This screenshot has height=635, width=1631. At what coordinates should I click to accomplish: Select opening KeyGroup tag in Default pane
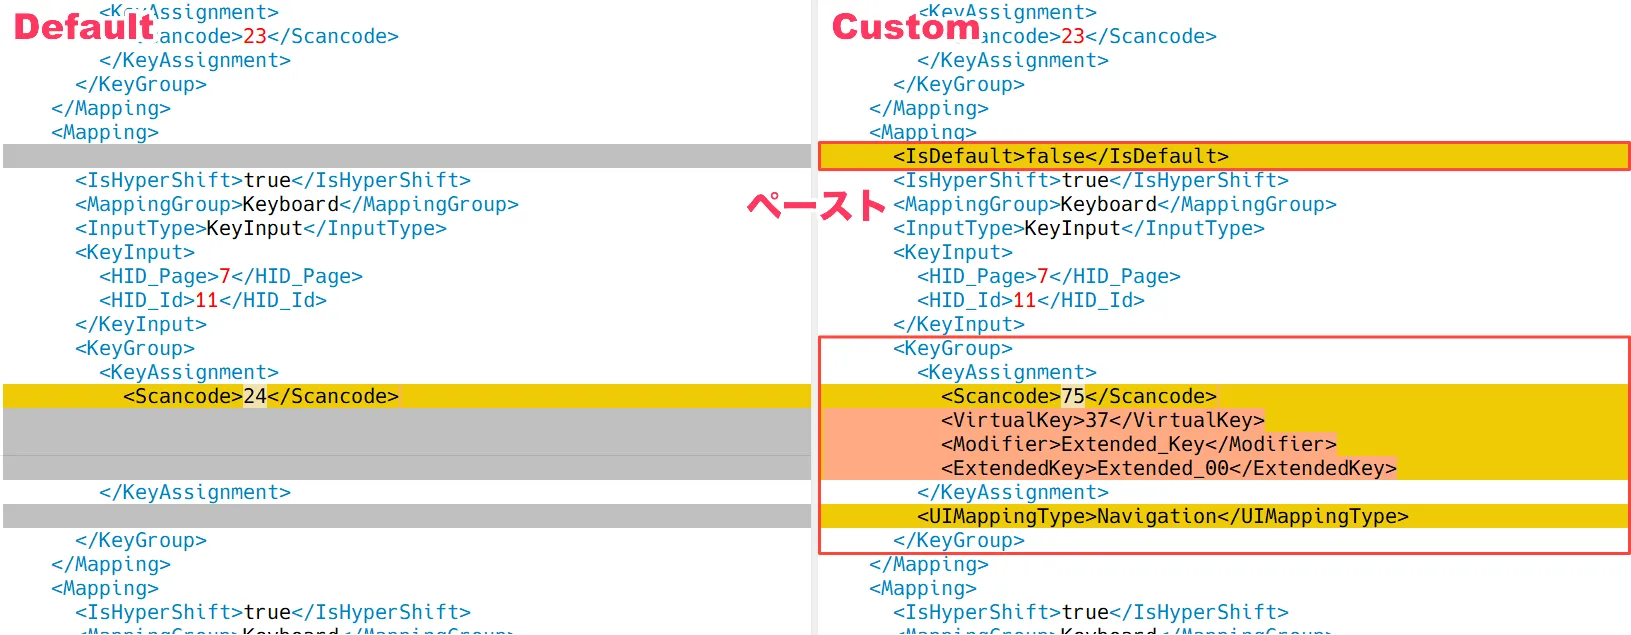(x=135, y=348)
